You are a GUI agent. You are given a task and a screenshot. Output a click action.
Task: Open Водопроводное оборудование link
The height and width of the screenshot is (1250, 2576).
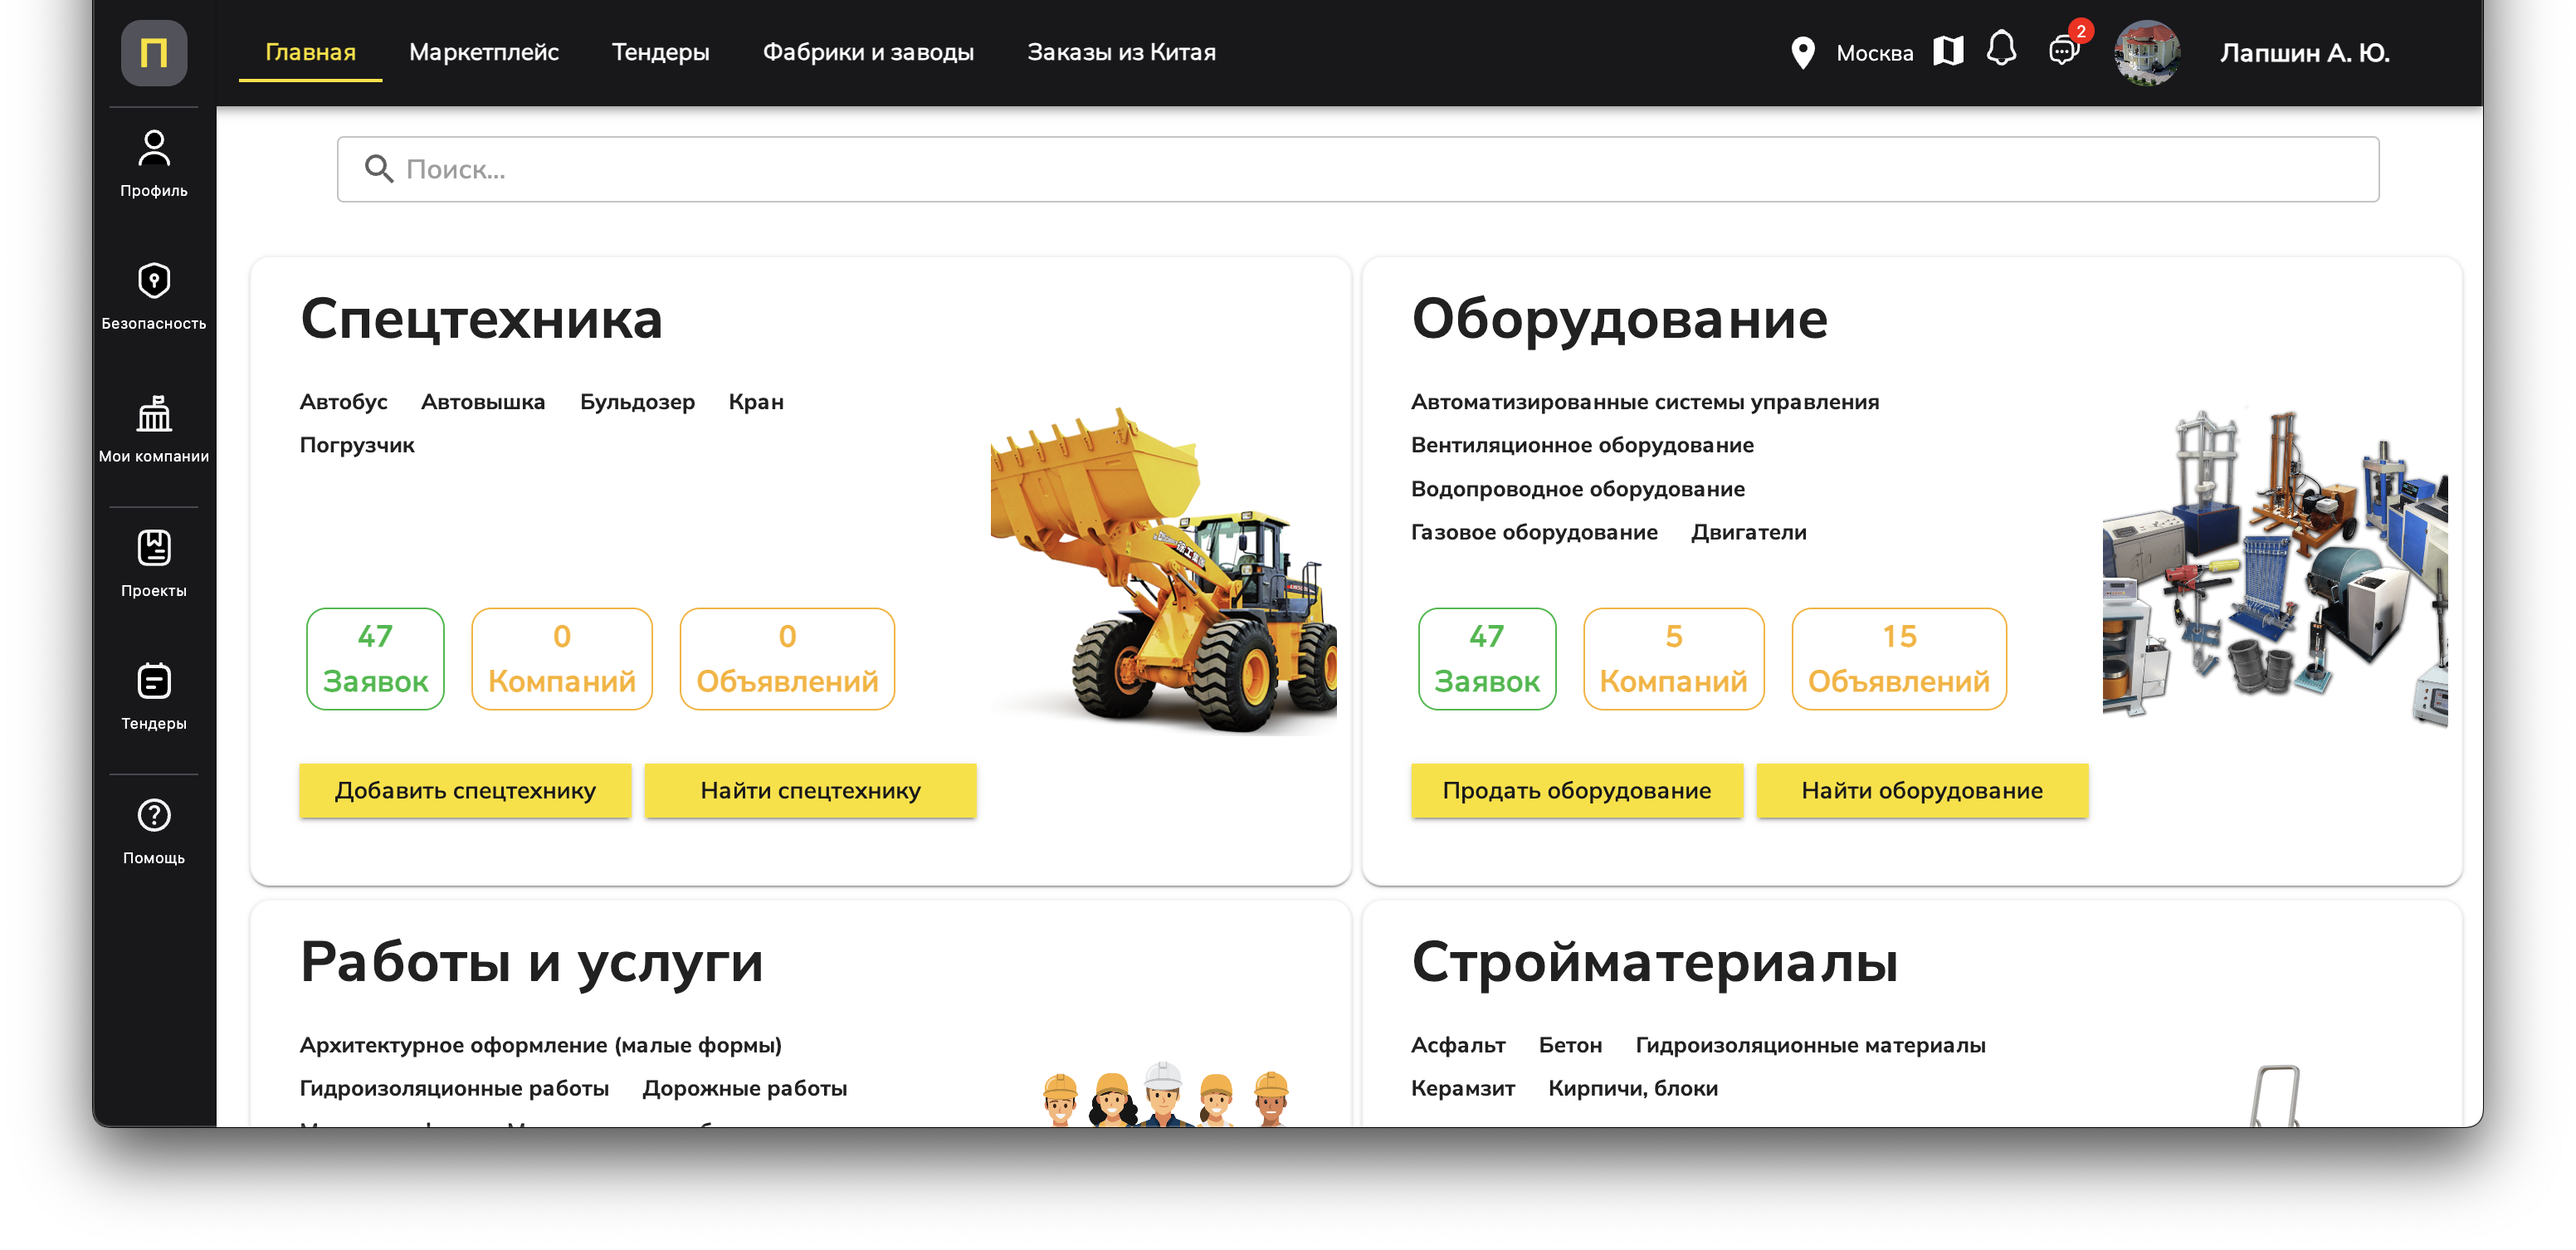pos(1578,489)
